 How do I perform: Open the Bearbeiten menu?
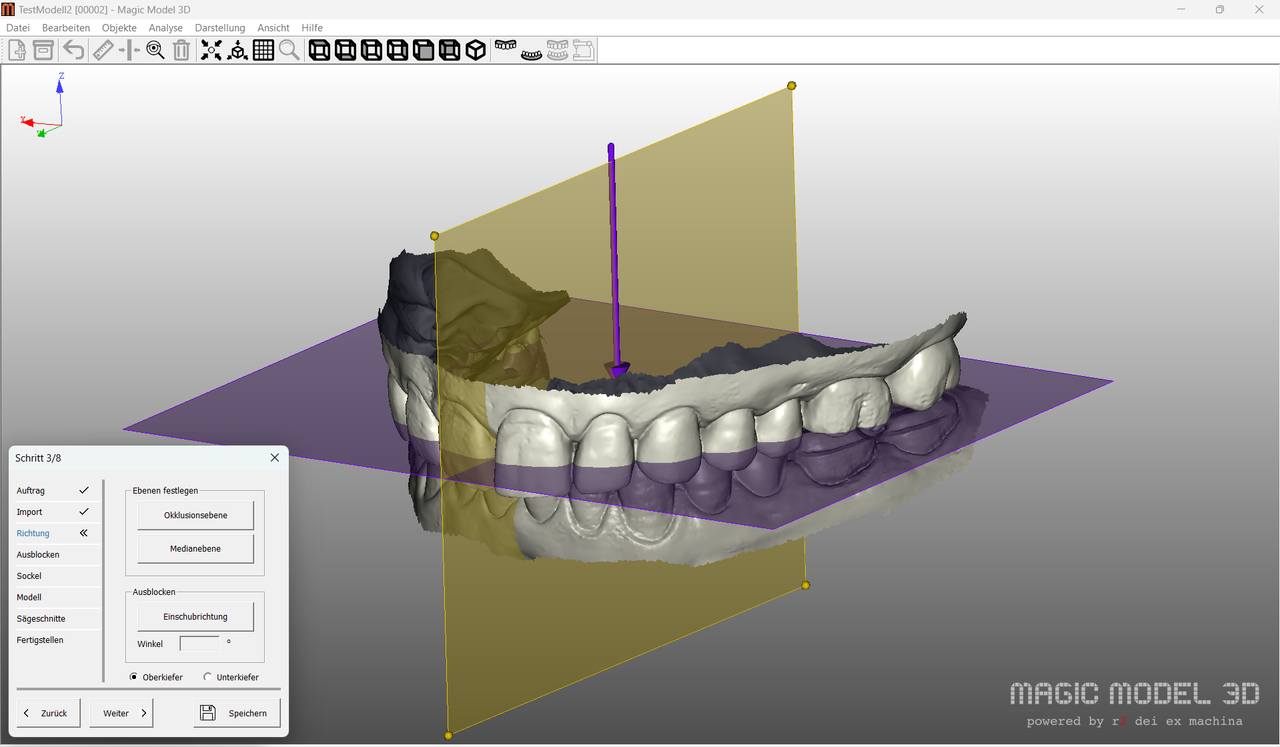pos(66,28)
